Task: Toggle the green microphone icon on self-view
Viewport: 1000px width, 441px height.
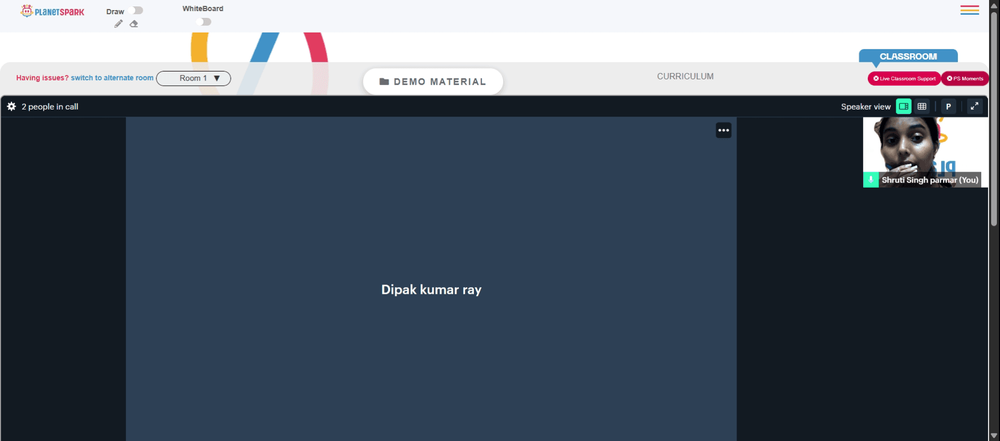Action: tap(871, 180)
